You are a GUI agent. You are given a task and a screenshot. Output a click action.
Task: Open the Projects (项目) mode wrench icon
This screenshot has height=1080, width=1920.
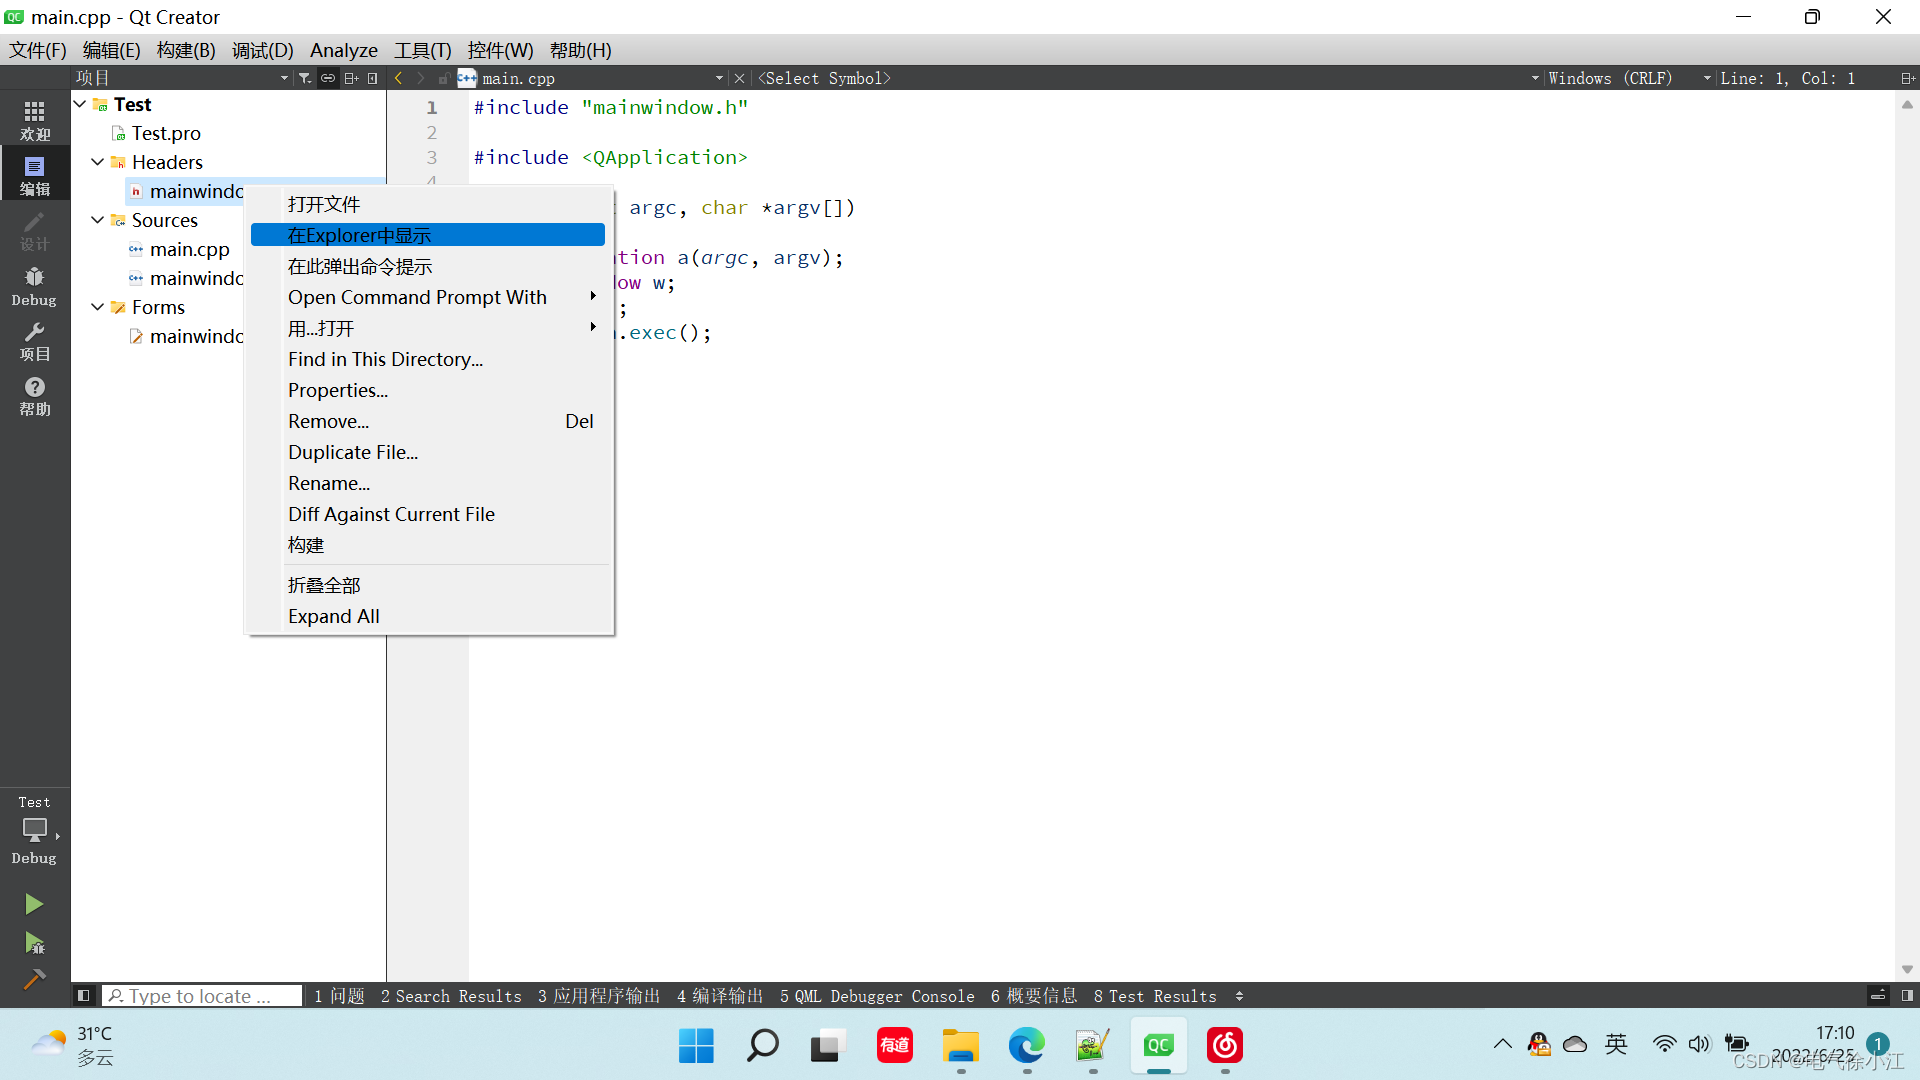pos(35,341)
